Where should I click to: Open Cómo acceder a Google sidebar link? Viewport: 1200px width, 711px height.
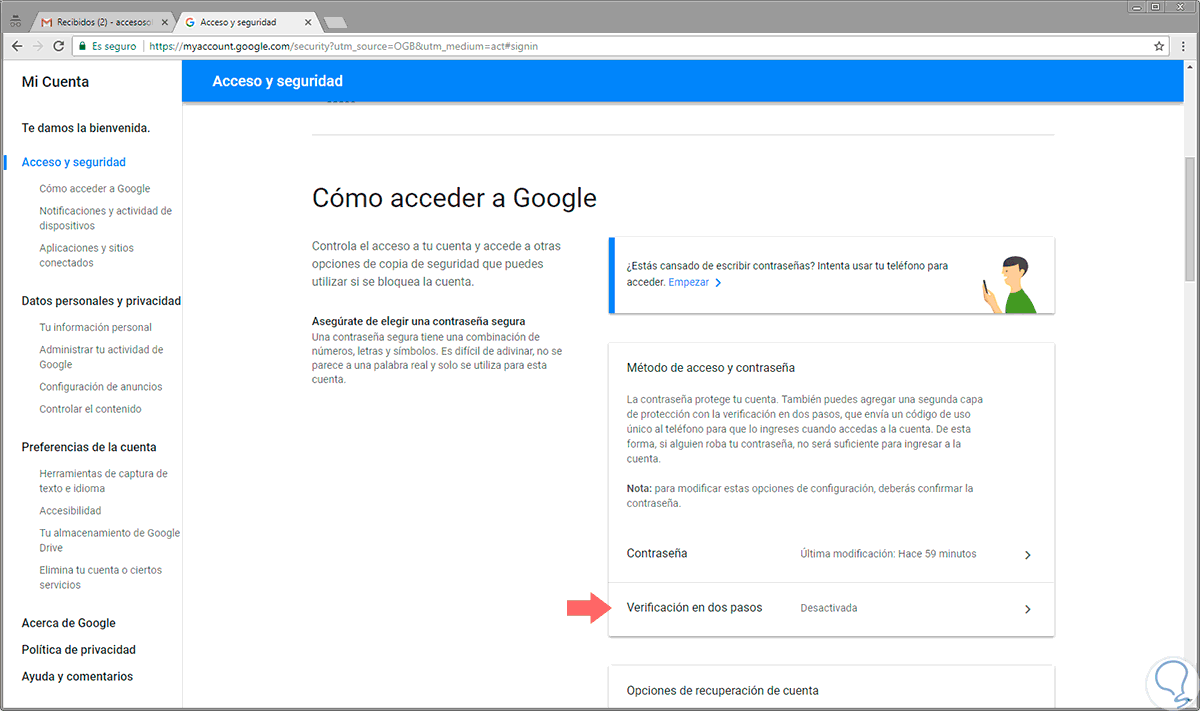pos(95,188)
